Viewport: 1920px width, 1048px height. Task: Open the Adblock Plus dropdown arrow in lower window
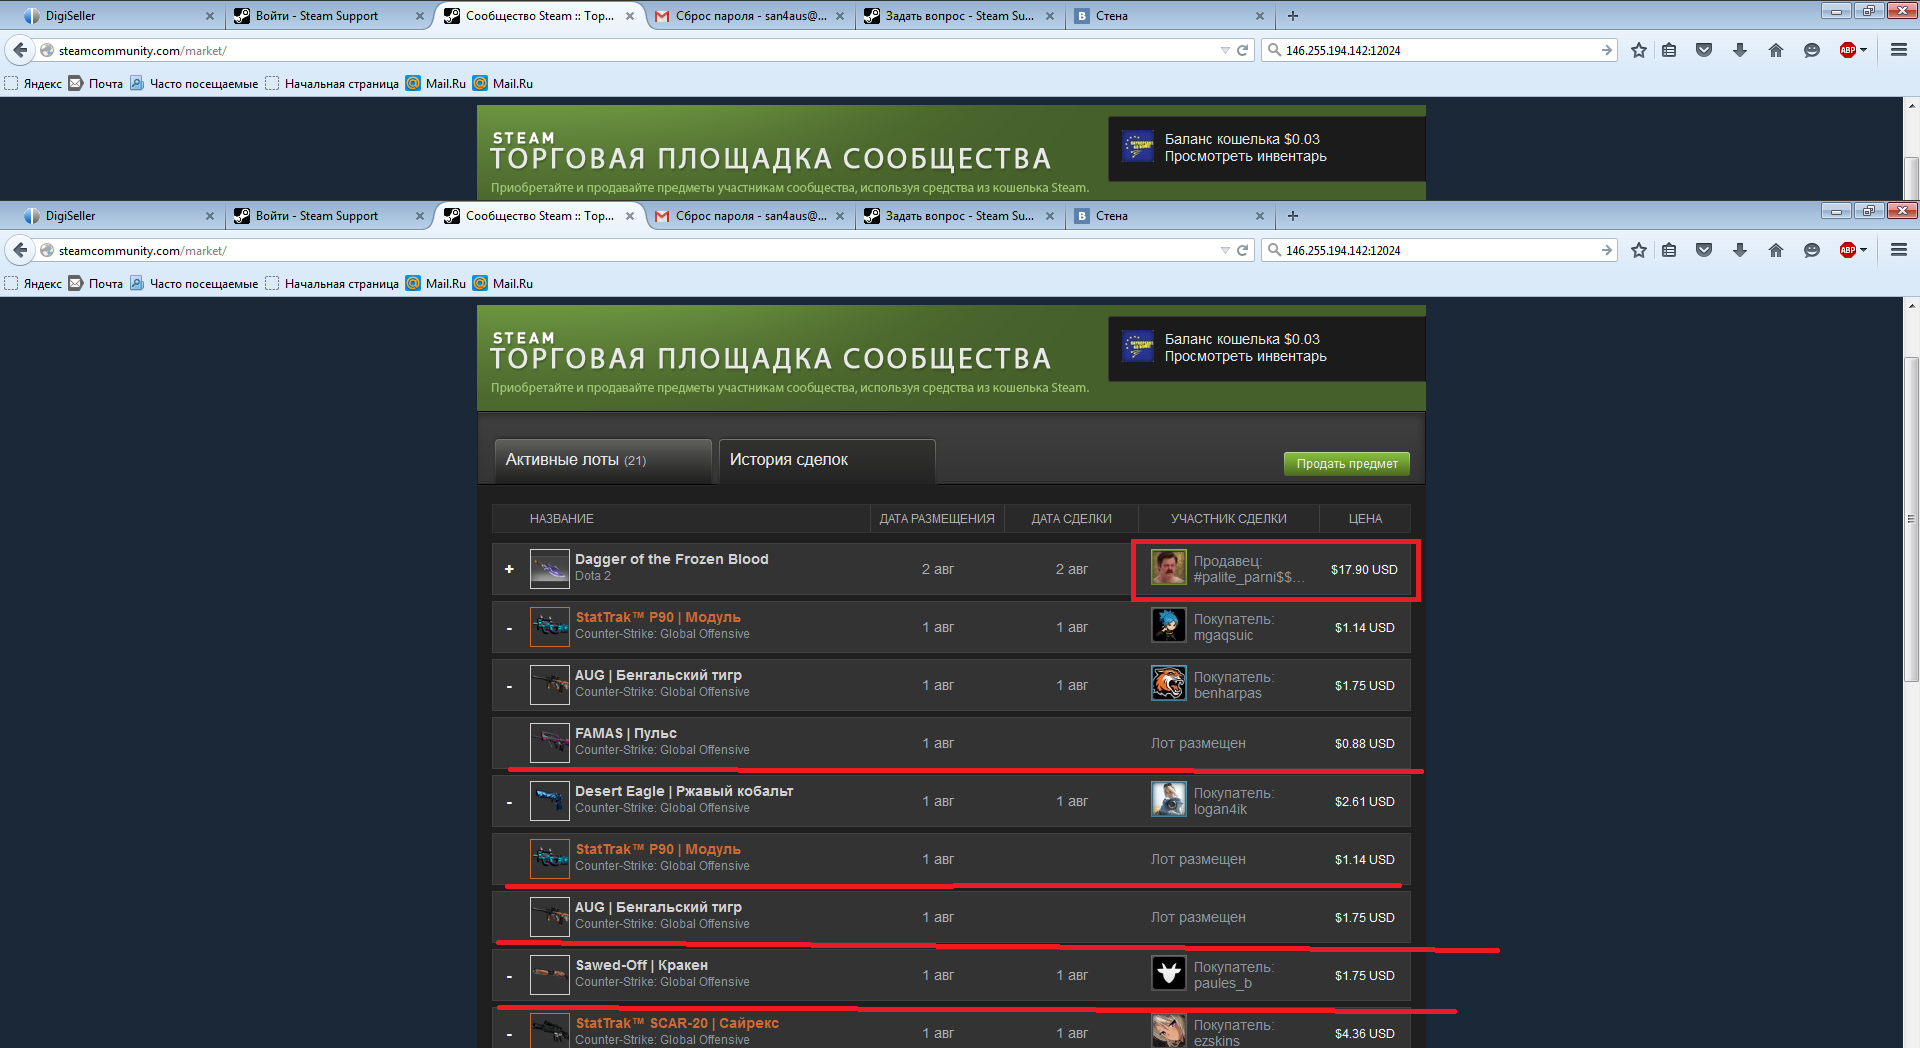pyautogui.click(x=1863, y=250)
